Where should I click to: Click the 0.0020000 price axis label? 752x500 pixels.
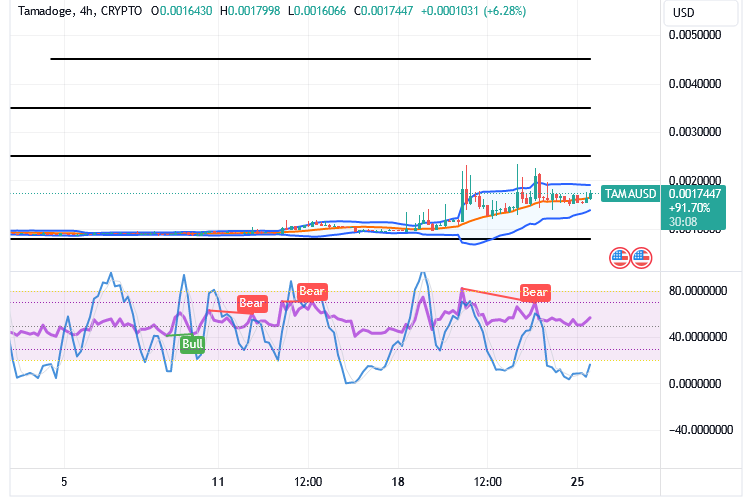pyautogui.click(x=695, y=180)
